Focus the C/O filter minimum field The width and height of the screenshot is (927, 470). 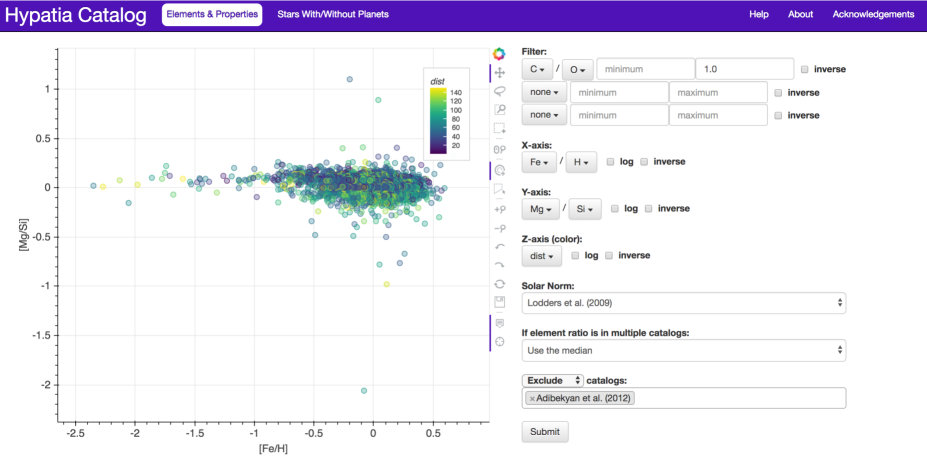tap(644, 69)
